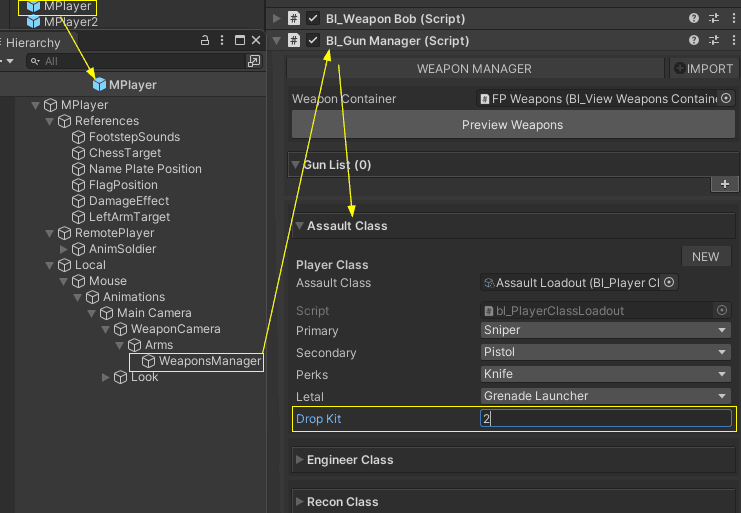Disable the Bl_Gun Manager script checkbox
The width and height of the screenshot is (741, 513).
point(314,40)
